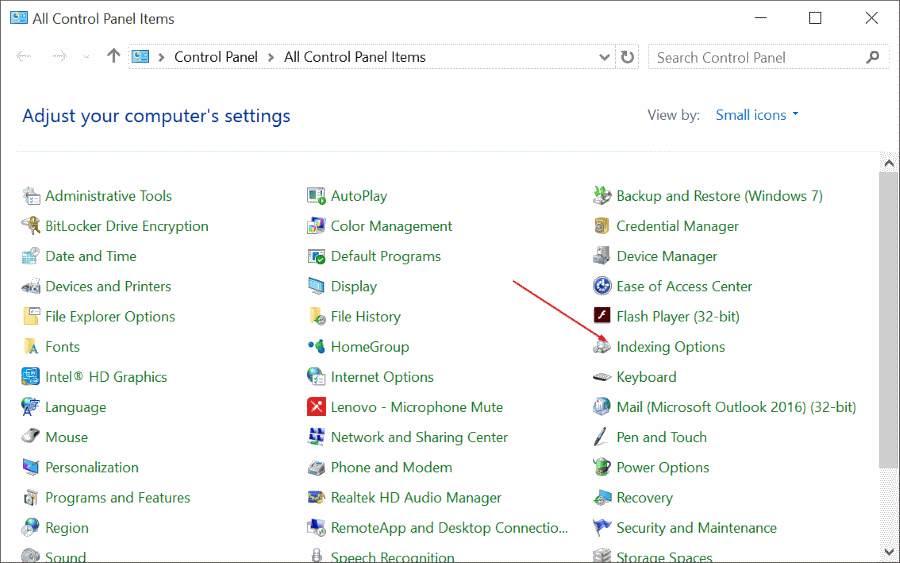
Task: Click the Recovery icon
Action: [602, 498]
